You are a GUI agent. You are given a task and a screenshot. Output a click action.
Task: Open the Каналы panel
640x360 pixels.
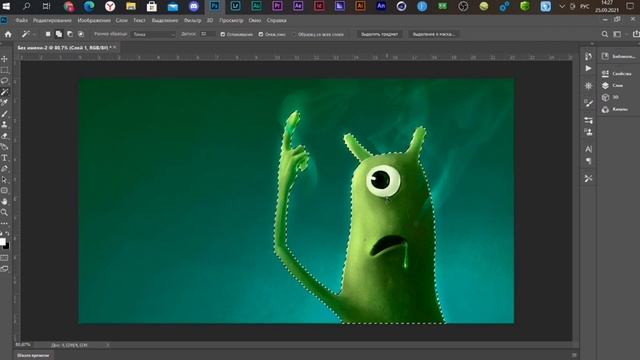[x=615, y=109]
